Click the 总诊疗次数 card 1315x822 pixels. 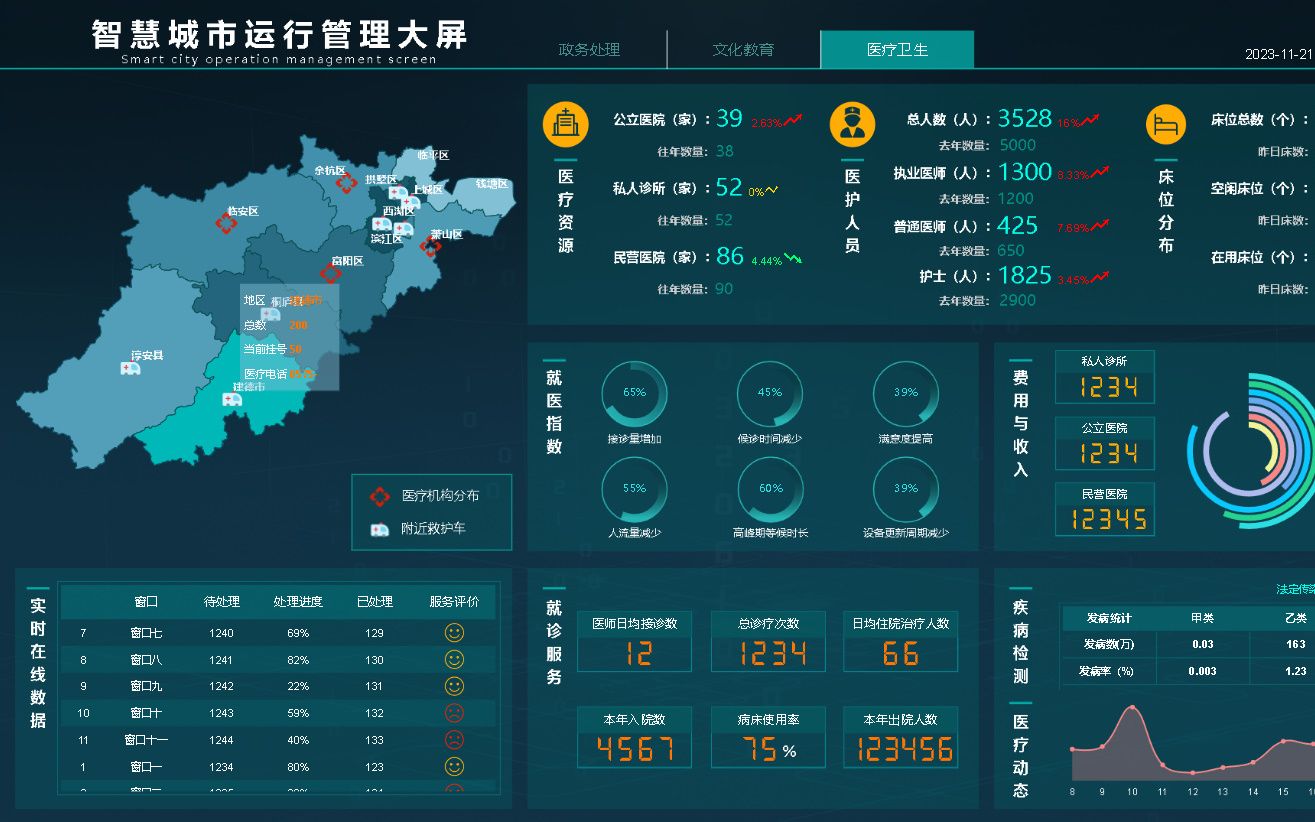tap(768, 641)
